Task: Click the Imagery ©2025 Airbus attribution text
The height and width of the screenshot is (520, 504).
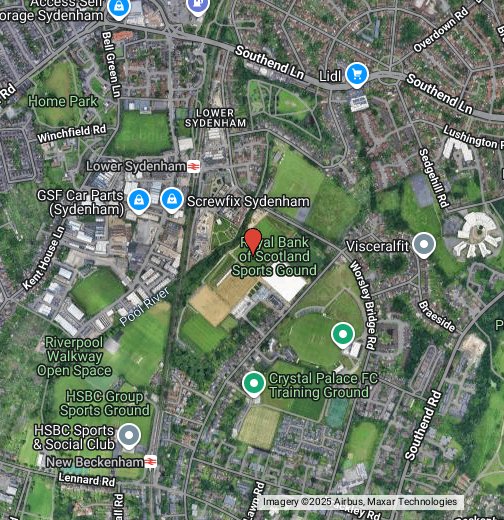Action: [x=360, y=502]
